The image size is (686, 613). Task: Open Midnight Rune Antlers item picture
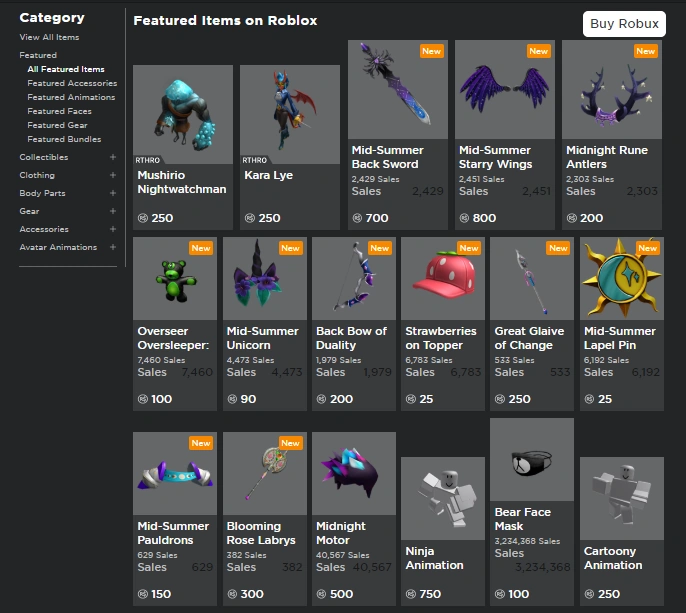pyautogui.click(x=612, y=90)
